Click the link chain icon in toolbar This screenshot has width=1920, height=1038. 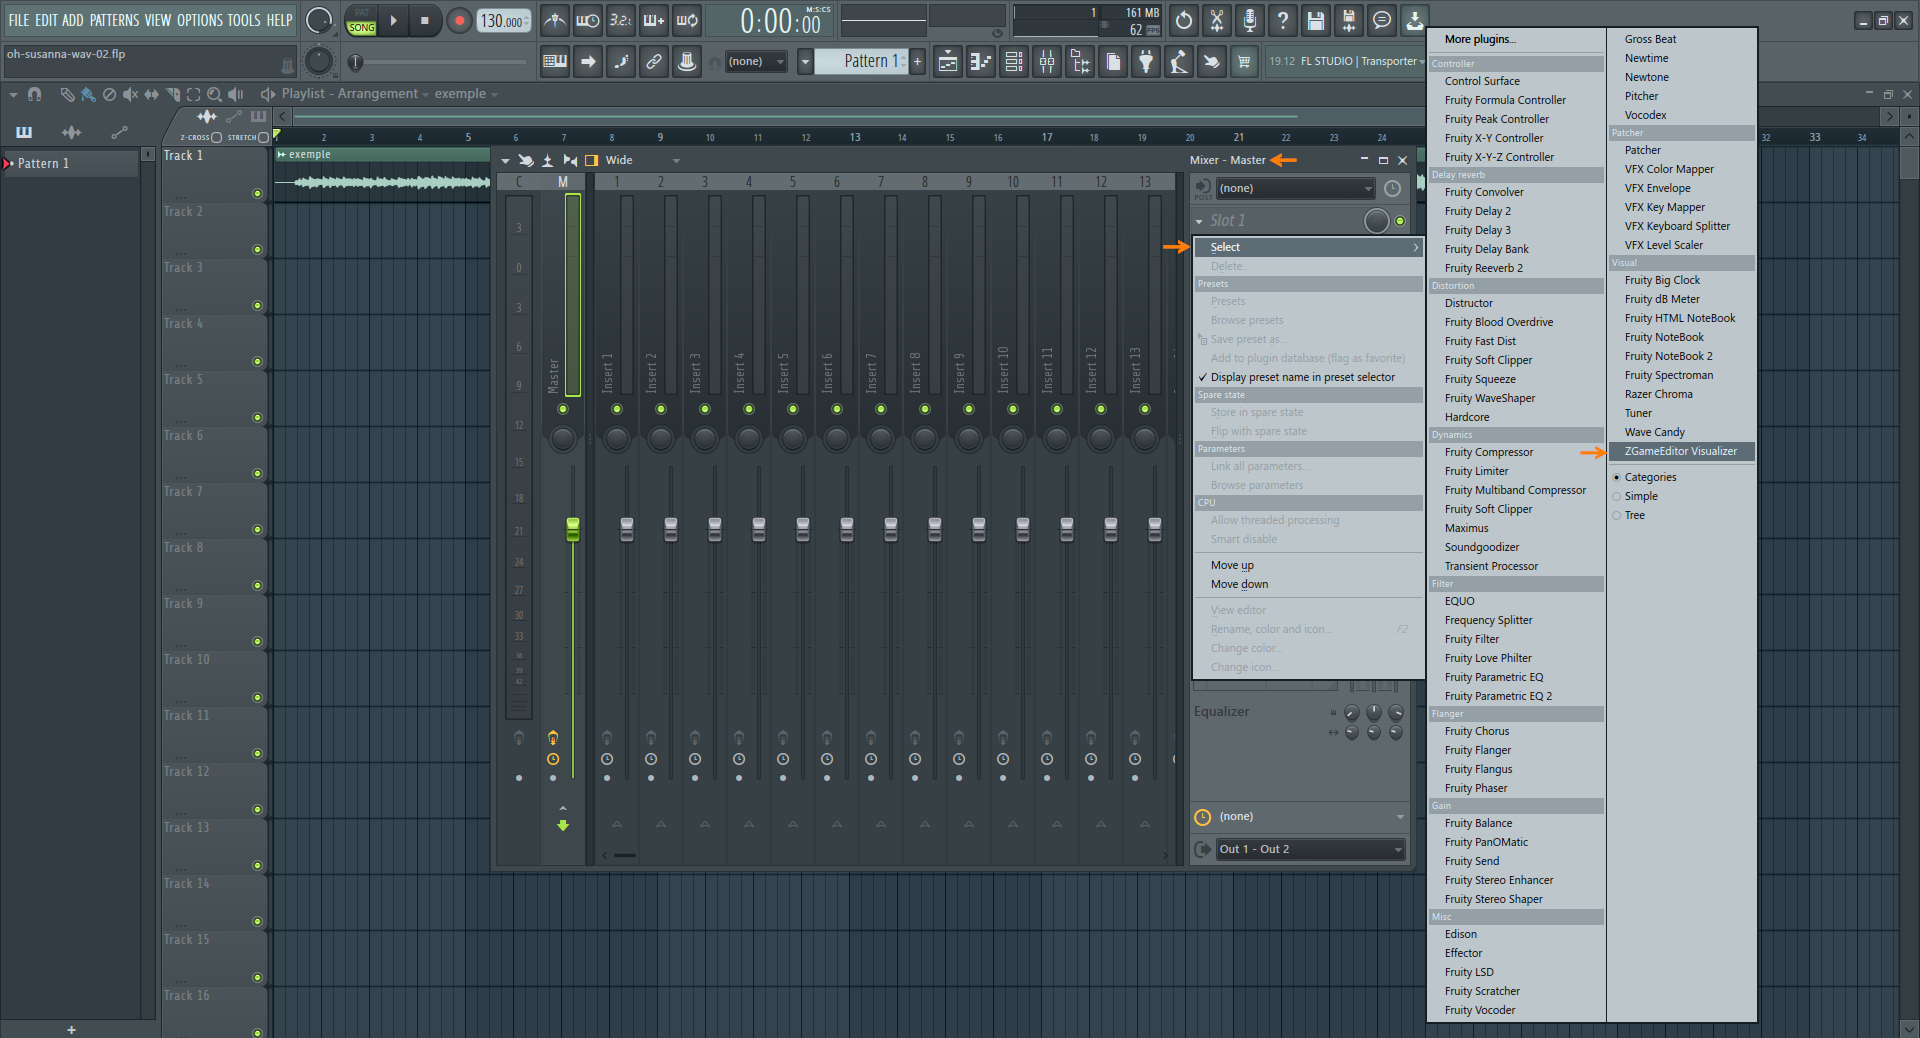pos(653,62)
